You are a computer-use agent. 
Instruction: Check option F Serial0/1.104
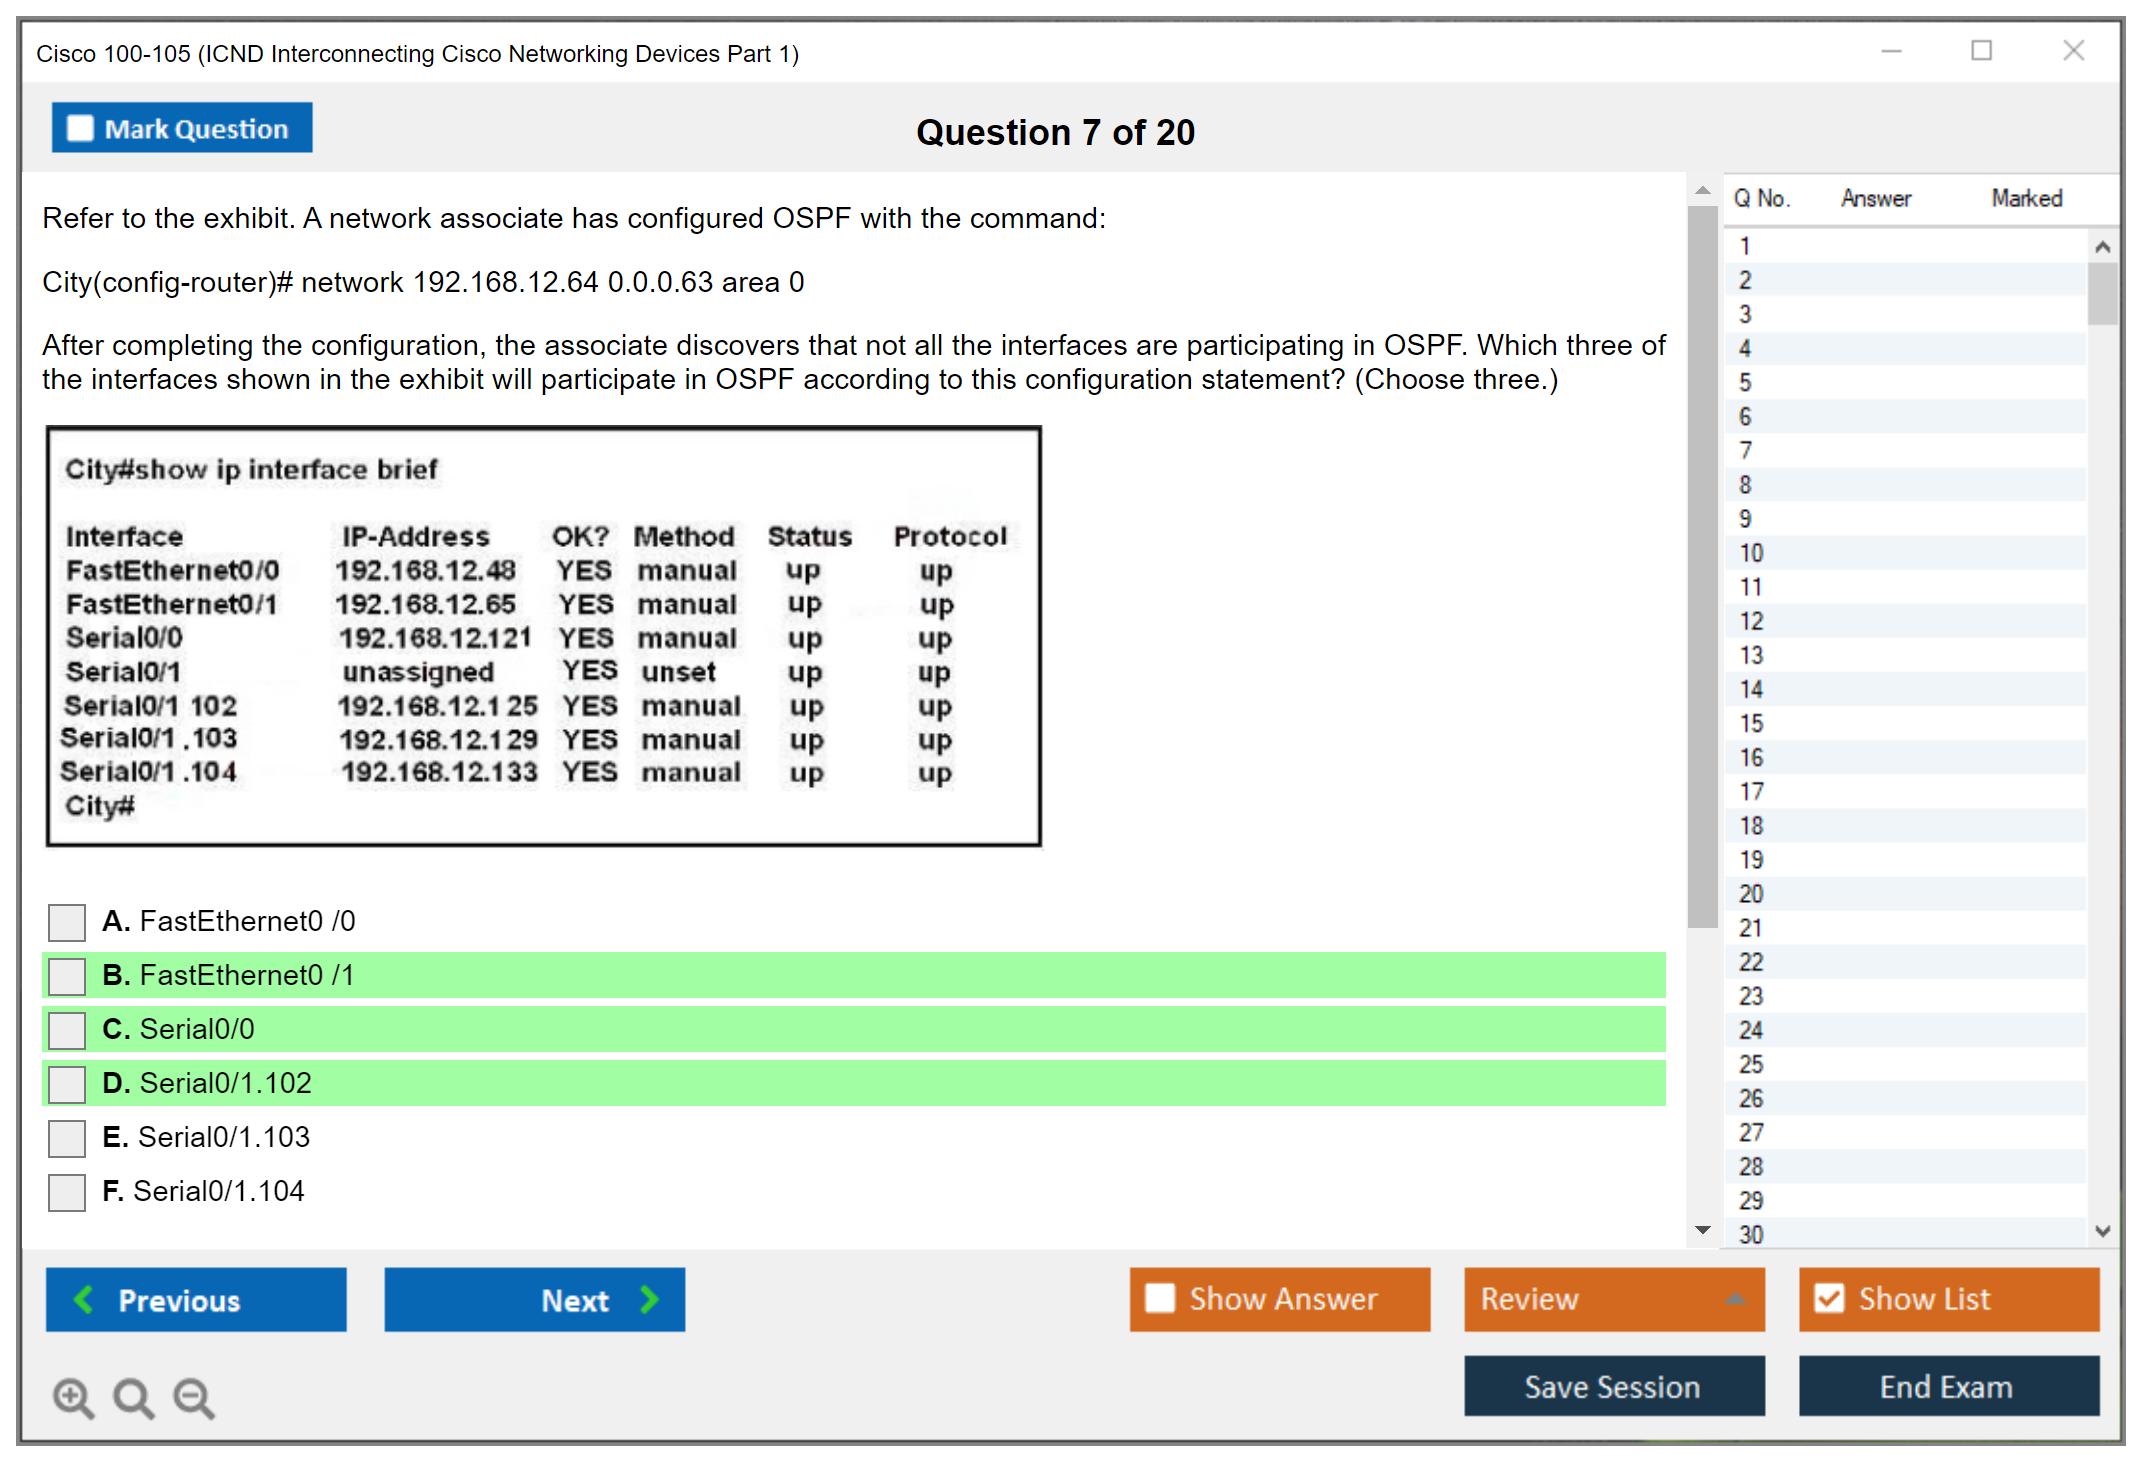pyautogui.click(x=67, y=1191)
